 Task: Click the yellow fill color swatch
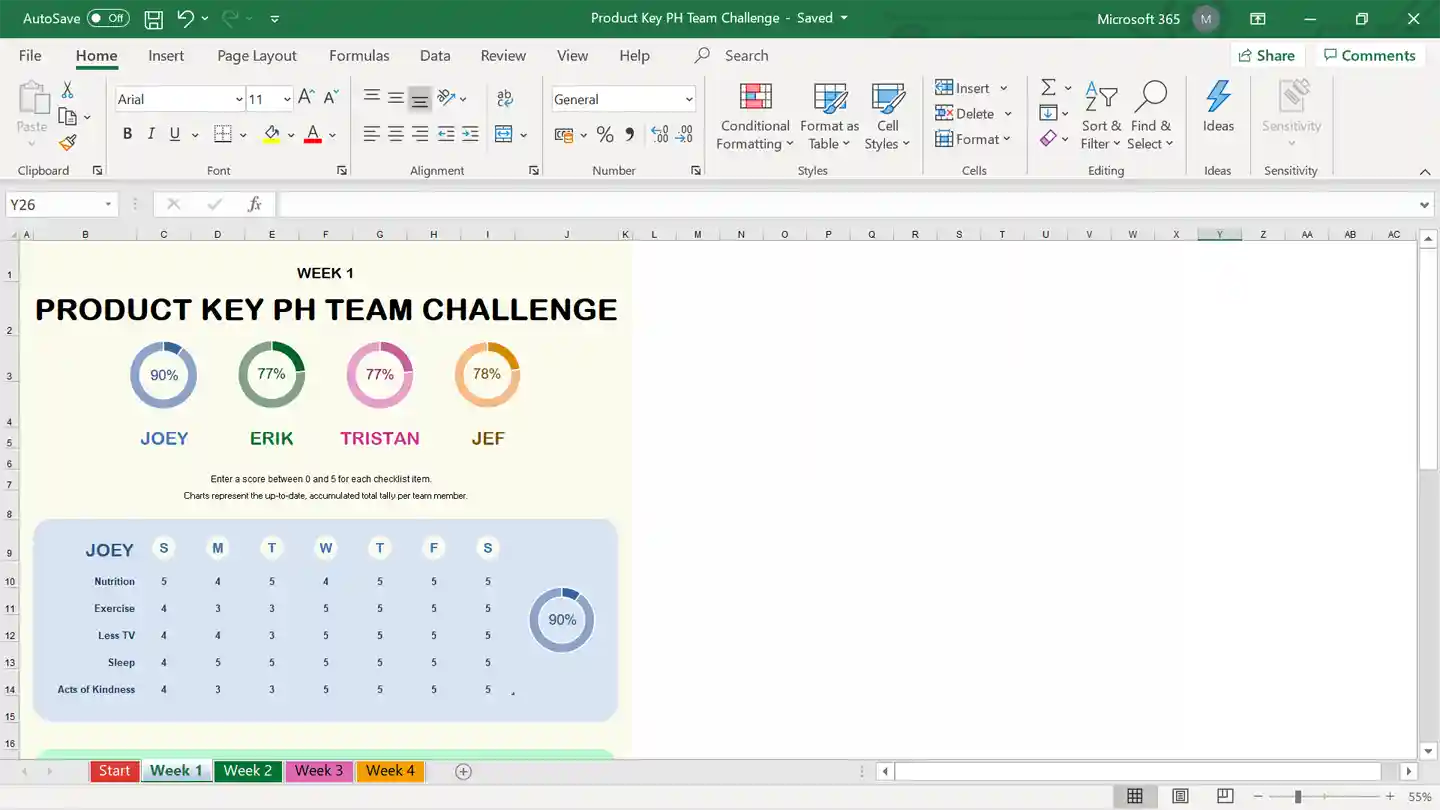[x=272, y=134]
